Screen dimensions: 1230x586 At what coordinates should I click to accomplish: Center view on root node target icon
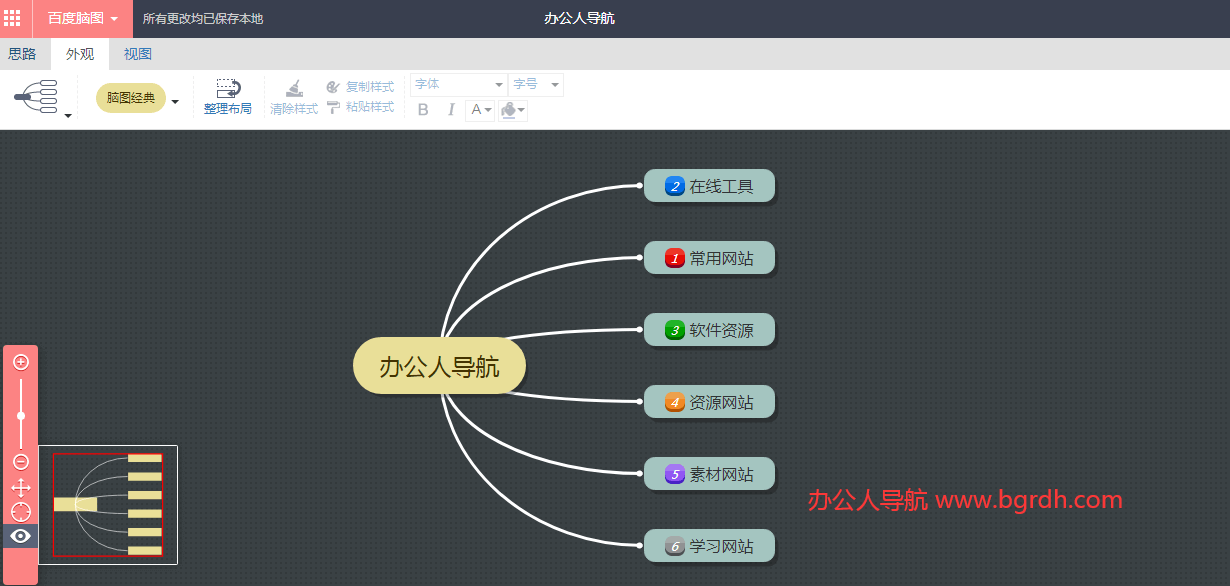coord(20,512)
